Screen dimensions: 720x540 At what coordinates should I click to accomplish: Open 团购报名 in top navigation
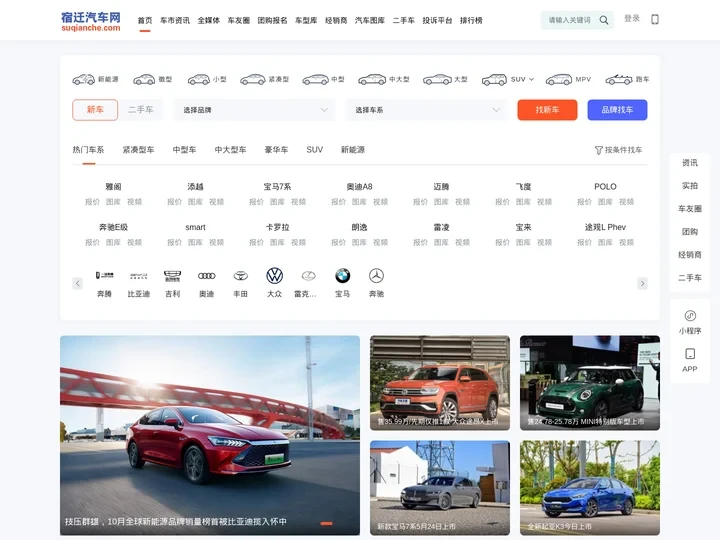click(272, 20)
